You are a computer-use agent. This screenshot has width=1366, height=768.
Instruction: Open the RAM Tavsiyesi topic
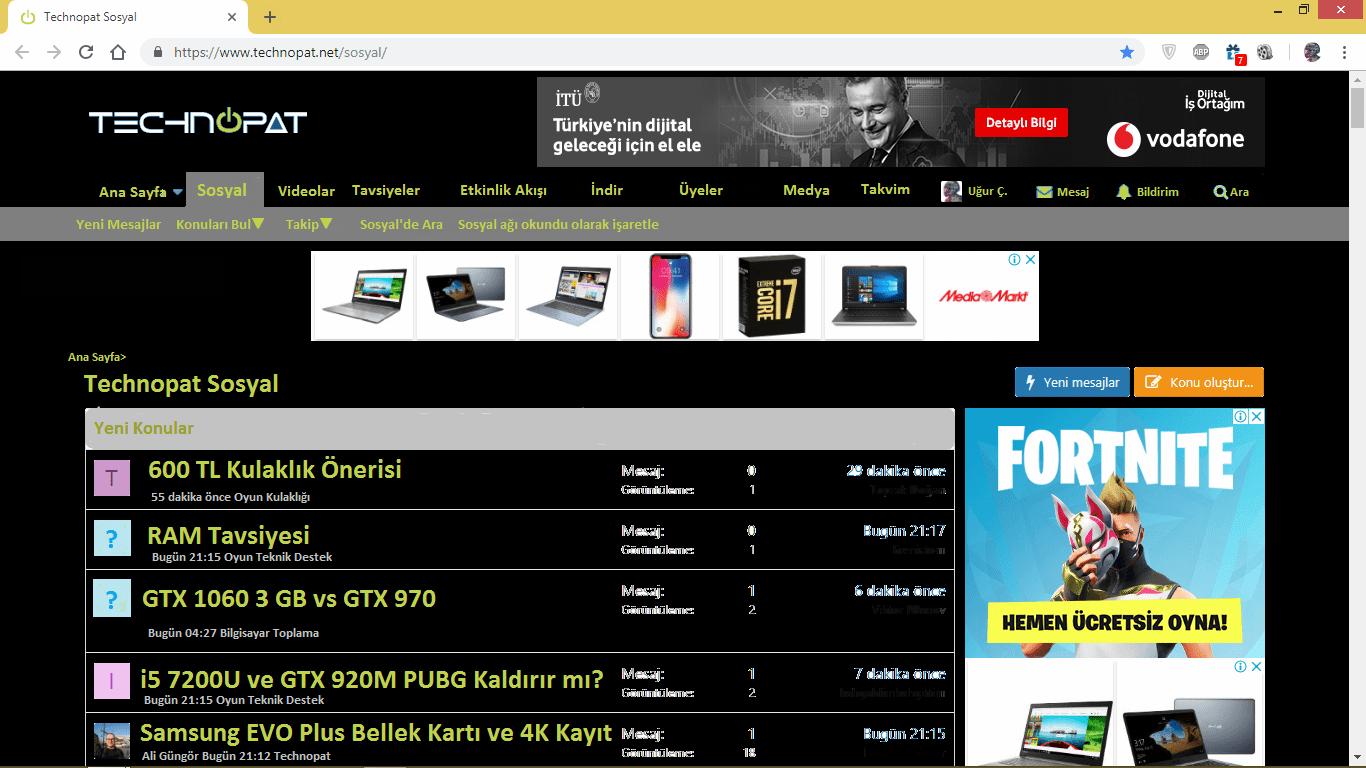(x=228, y=535)
